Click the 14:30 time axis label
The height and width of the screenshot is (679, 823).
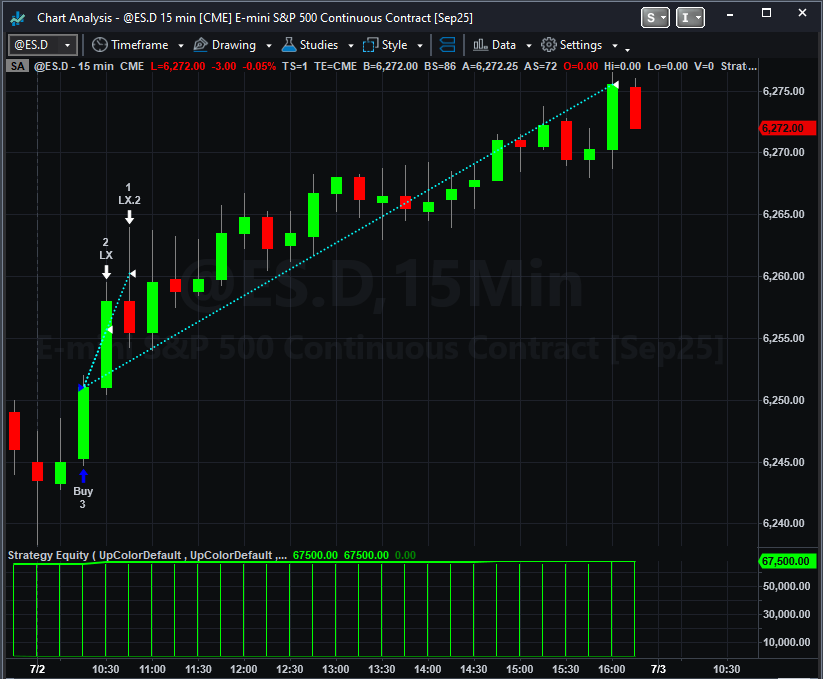tap(473, 669)
